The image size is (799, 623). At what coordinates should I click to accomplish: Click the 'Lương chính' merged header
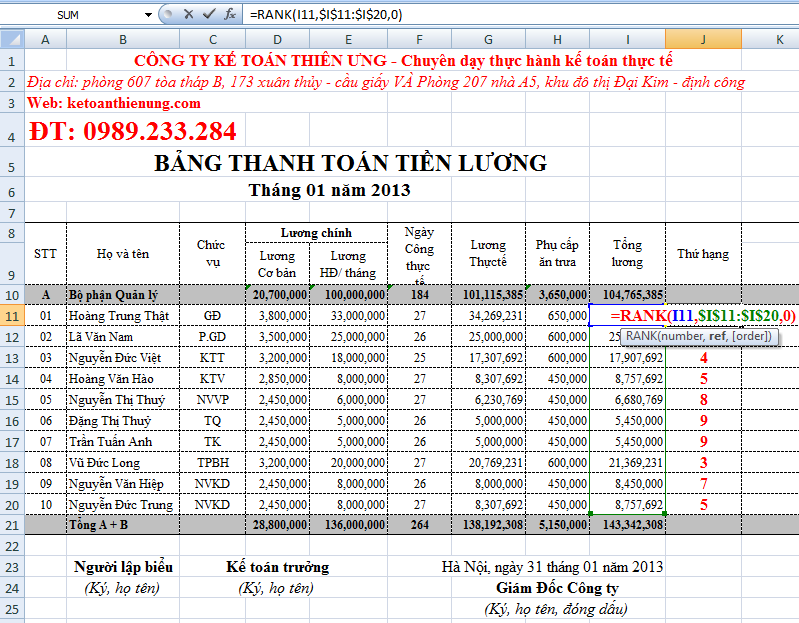pyautogui.click(x=316, y=233)
